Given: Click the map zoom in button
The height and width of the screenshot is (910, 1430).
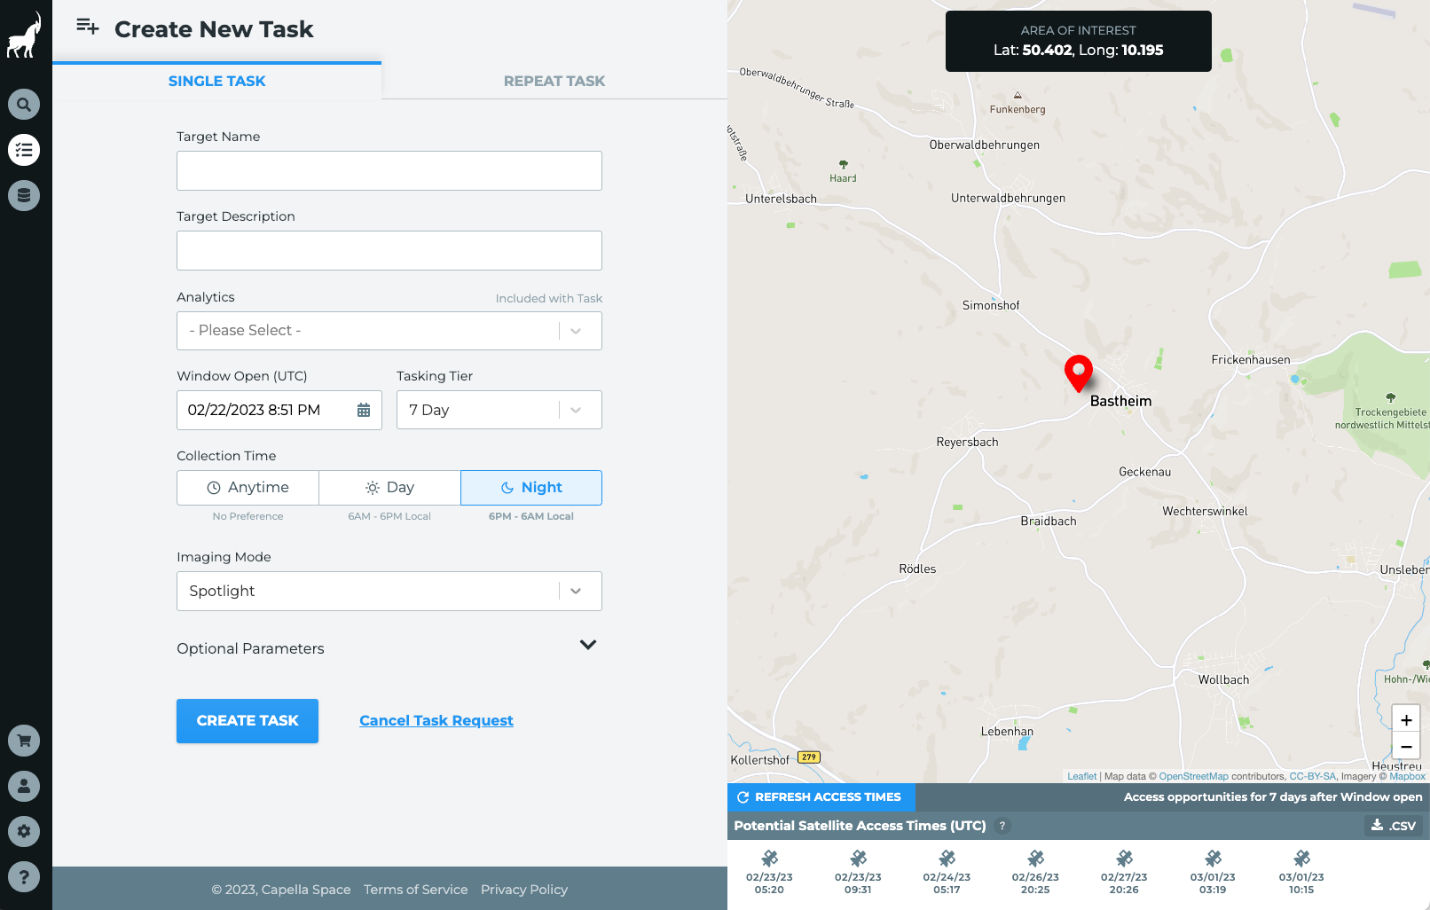Looking at the screenshot, I should (1406, 720).
